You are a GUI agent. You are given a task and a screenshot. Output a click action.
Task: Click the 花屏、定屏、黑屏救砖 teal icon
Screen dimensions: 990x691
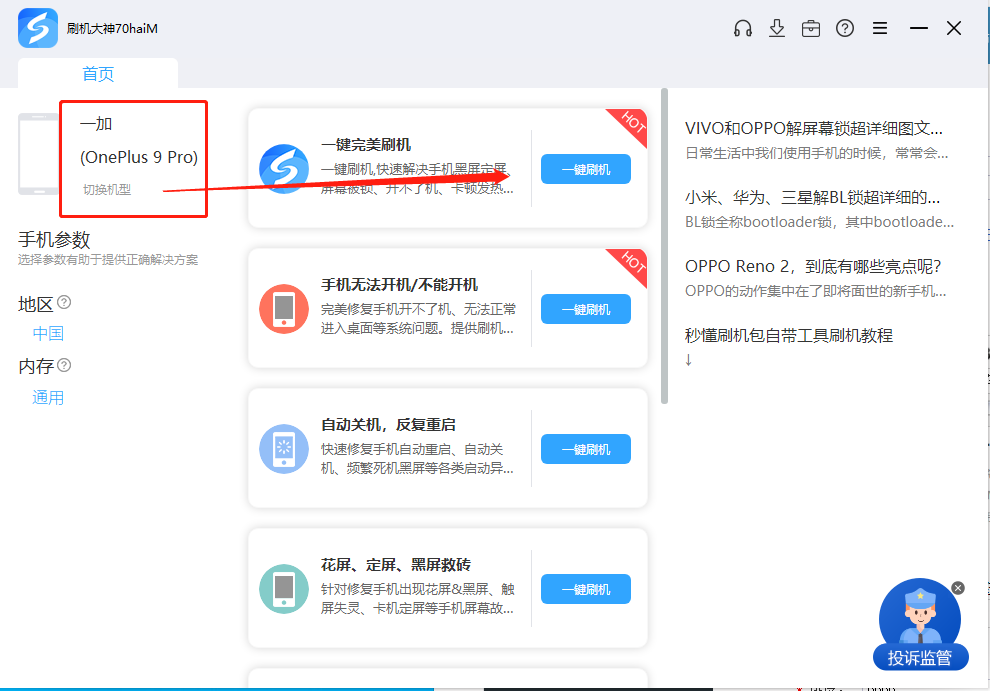284,589
